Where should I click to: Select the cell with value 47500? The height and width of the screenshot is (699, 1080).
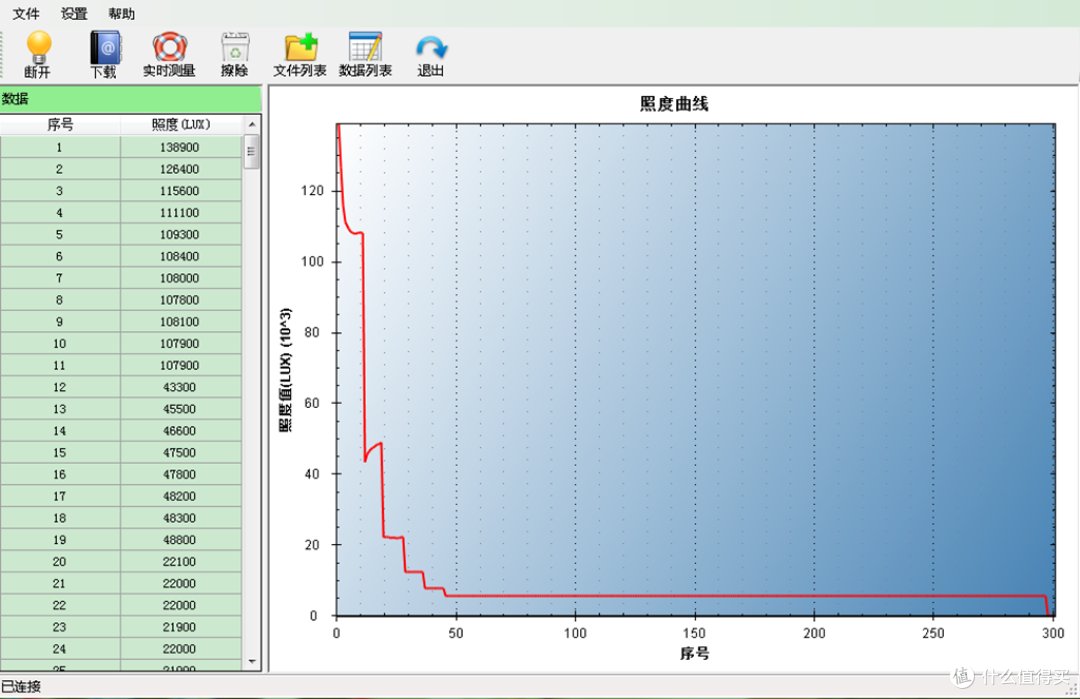tap(180, 452)
